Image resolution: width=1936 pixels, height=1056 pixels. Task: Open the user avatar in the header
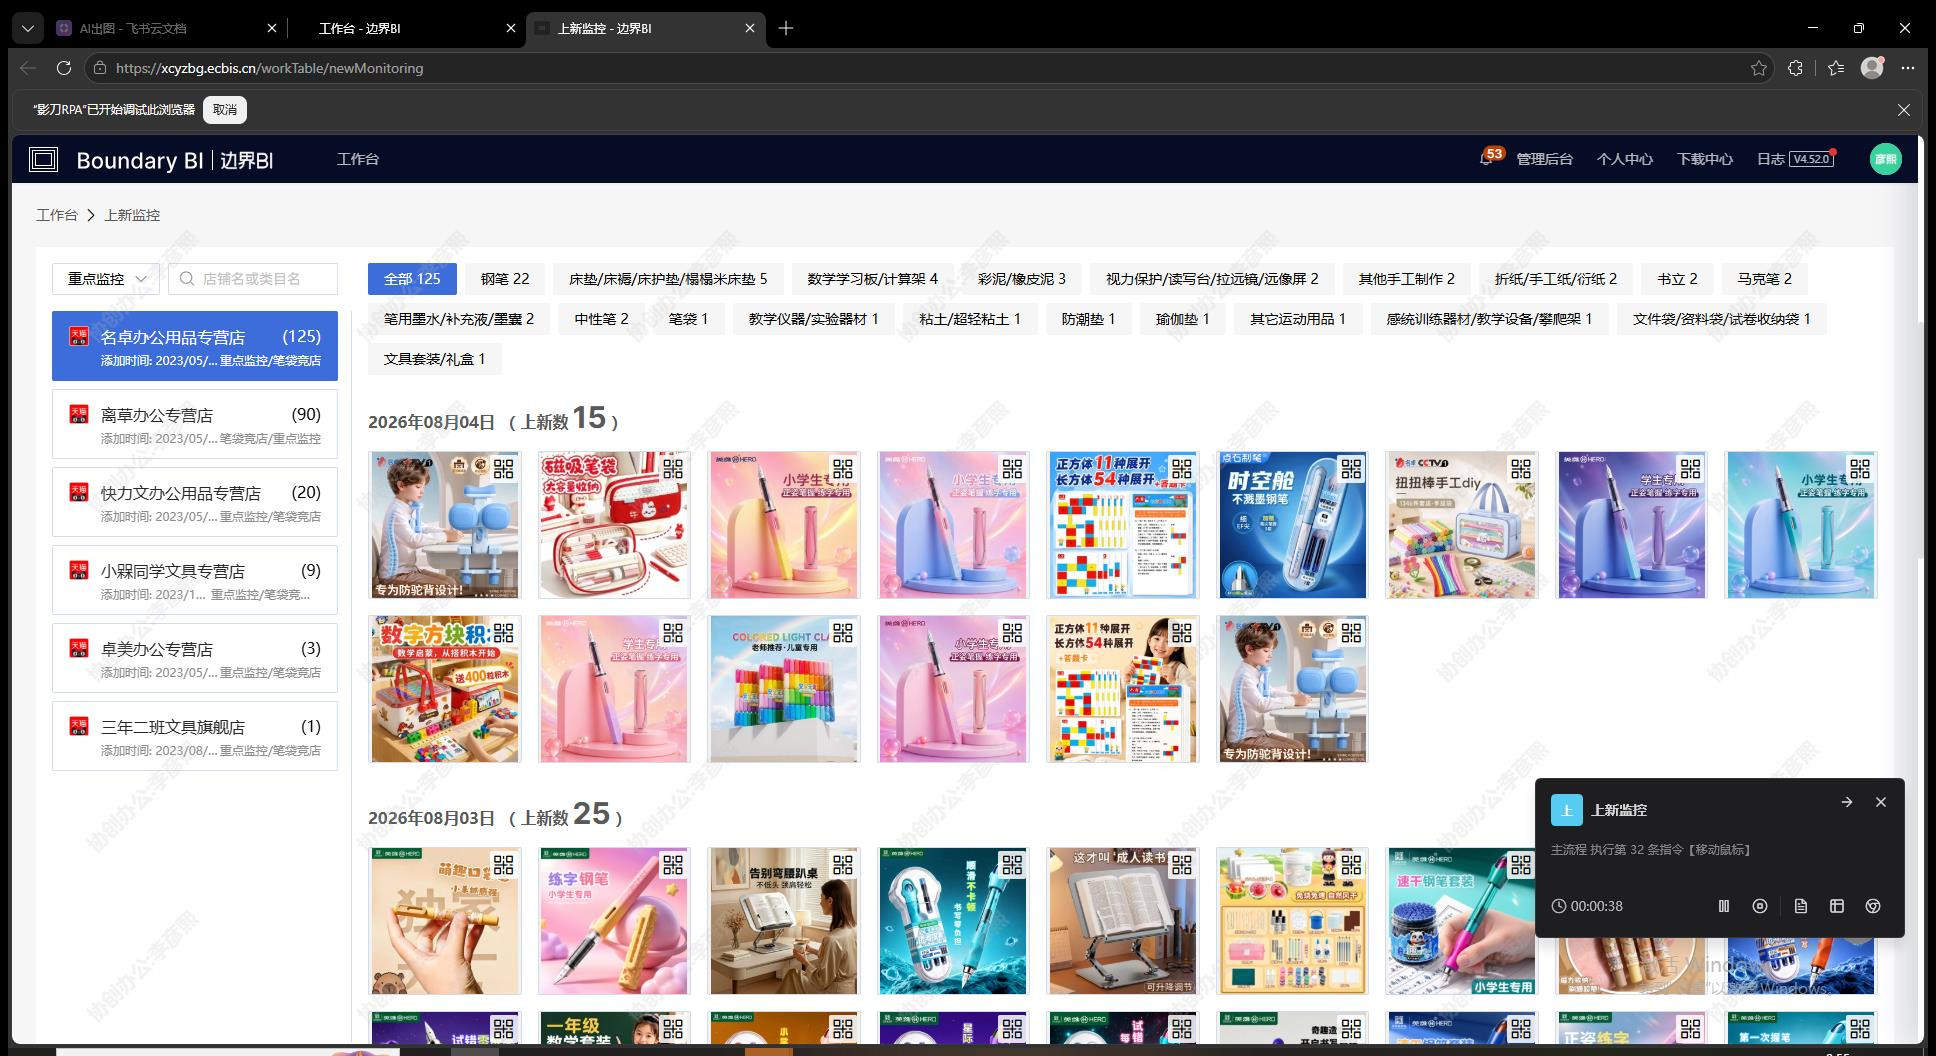(1885, 159)
